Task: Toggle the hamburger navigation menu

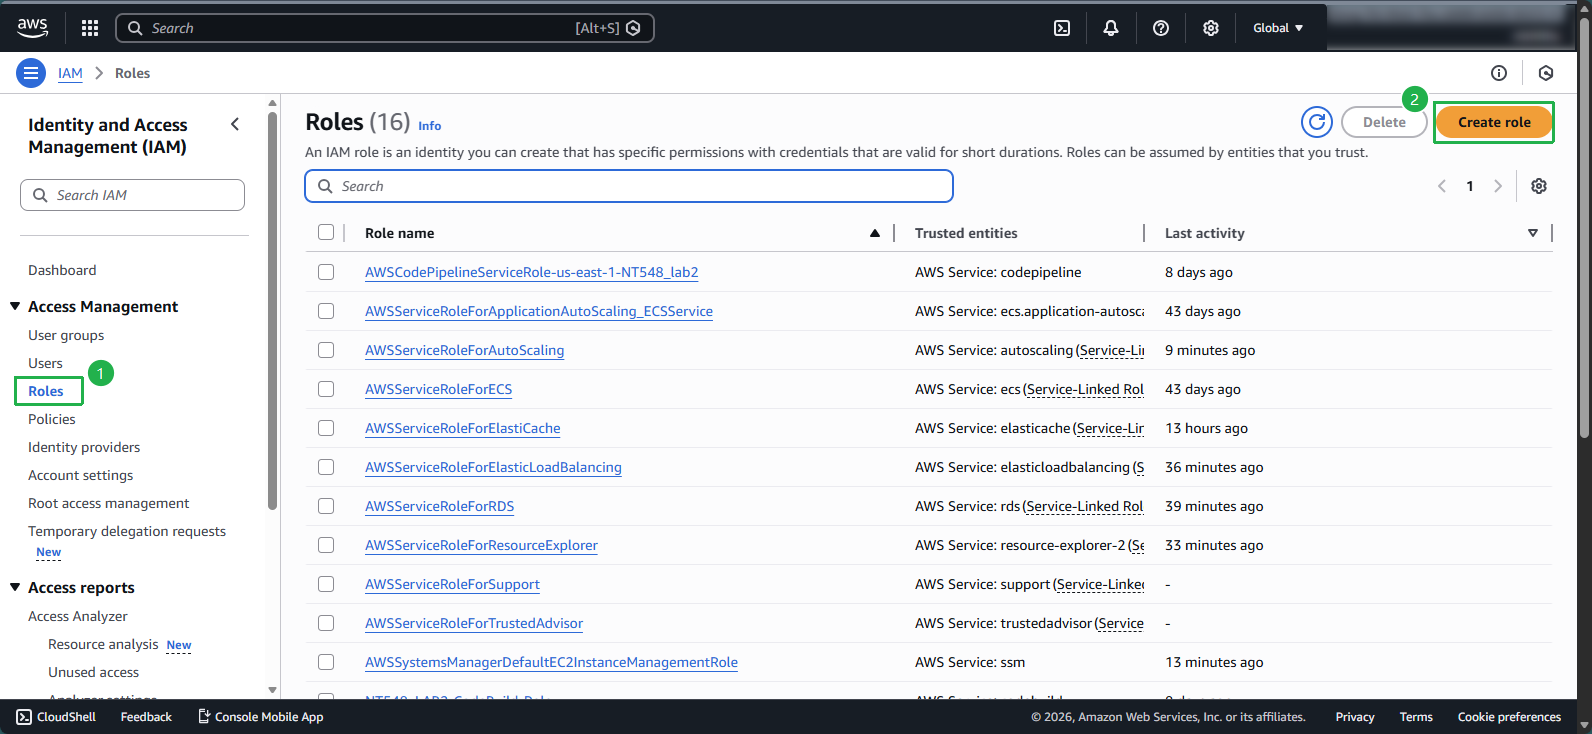Action: tap(31, 73)
